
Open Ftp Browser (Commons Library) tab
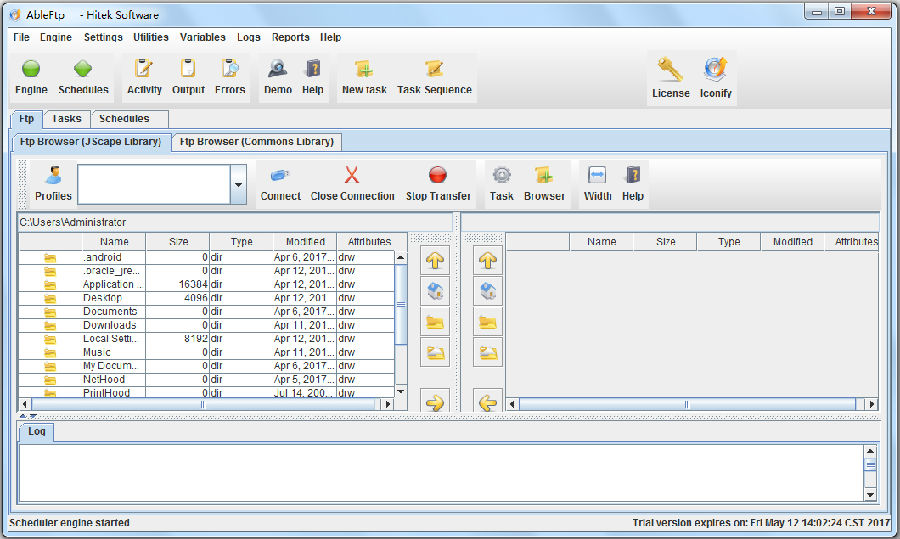click(x=257, y=142)
